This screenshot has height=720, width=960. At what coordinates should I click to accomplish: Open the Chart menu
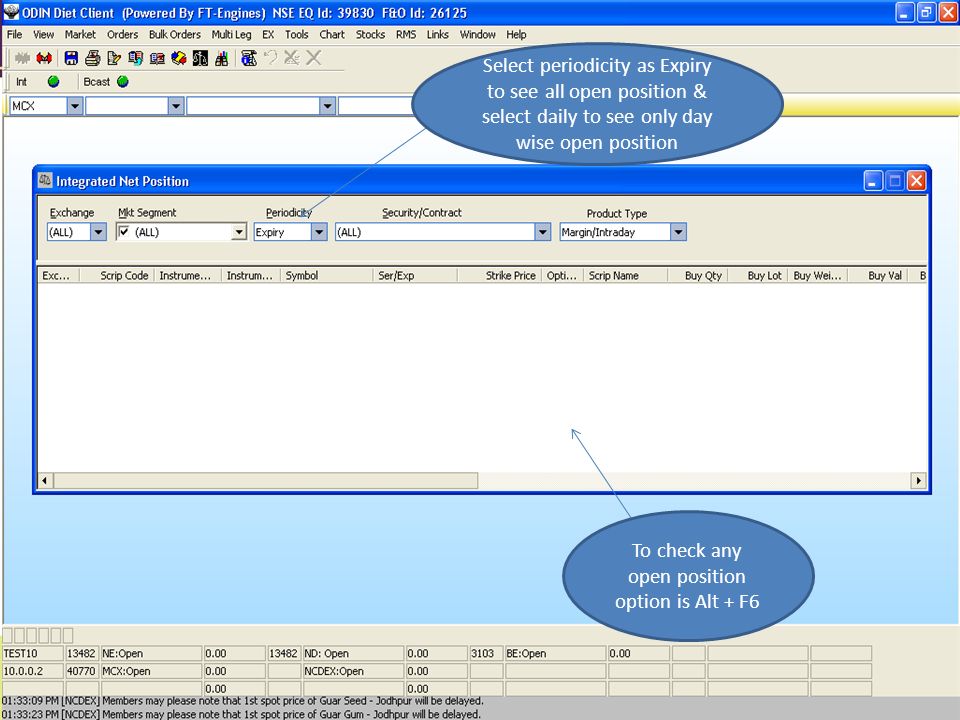click(x=332, y=34)
